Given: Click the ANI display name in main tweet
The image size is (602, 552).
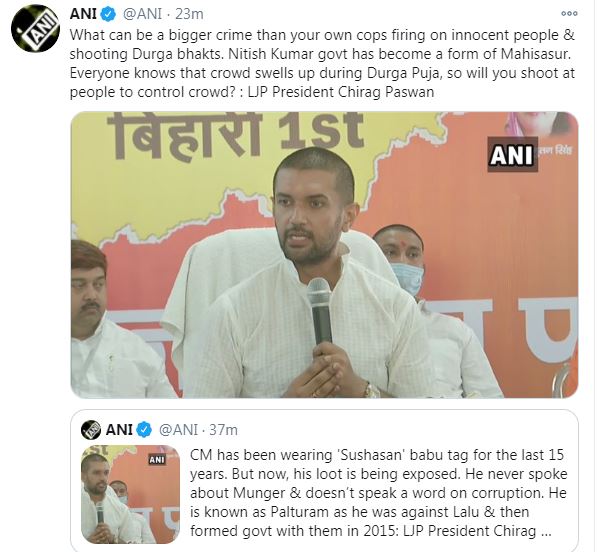Looking at the screenshot, I should [83, 14].
